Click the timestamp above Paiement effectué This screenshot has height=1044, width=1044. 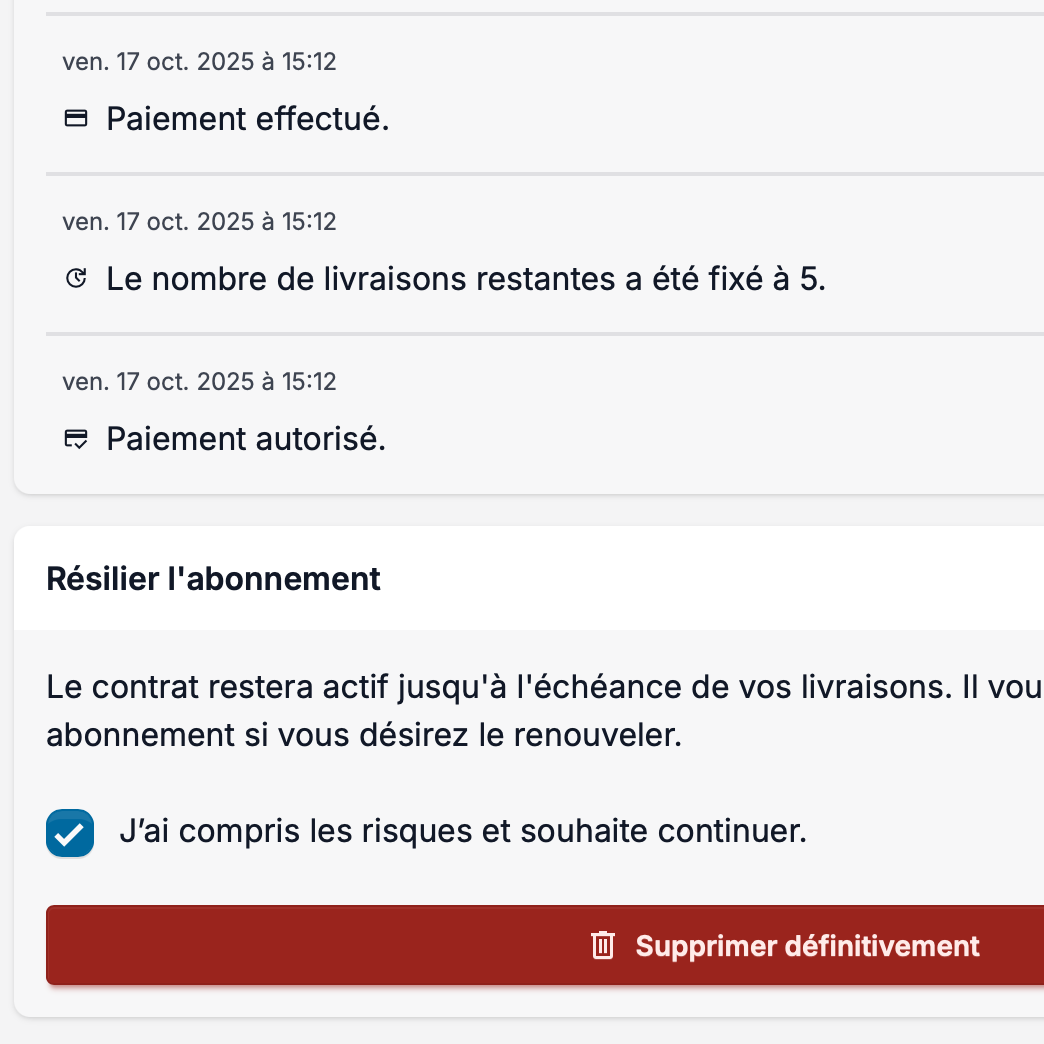199,62
